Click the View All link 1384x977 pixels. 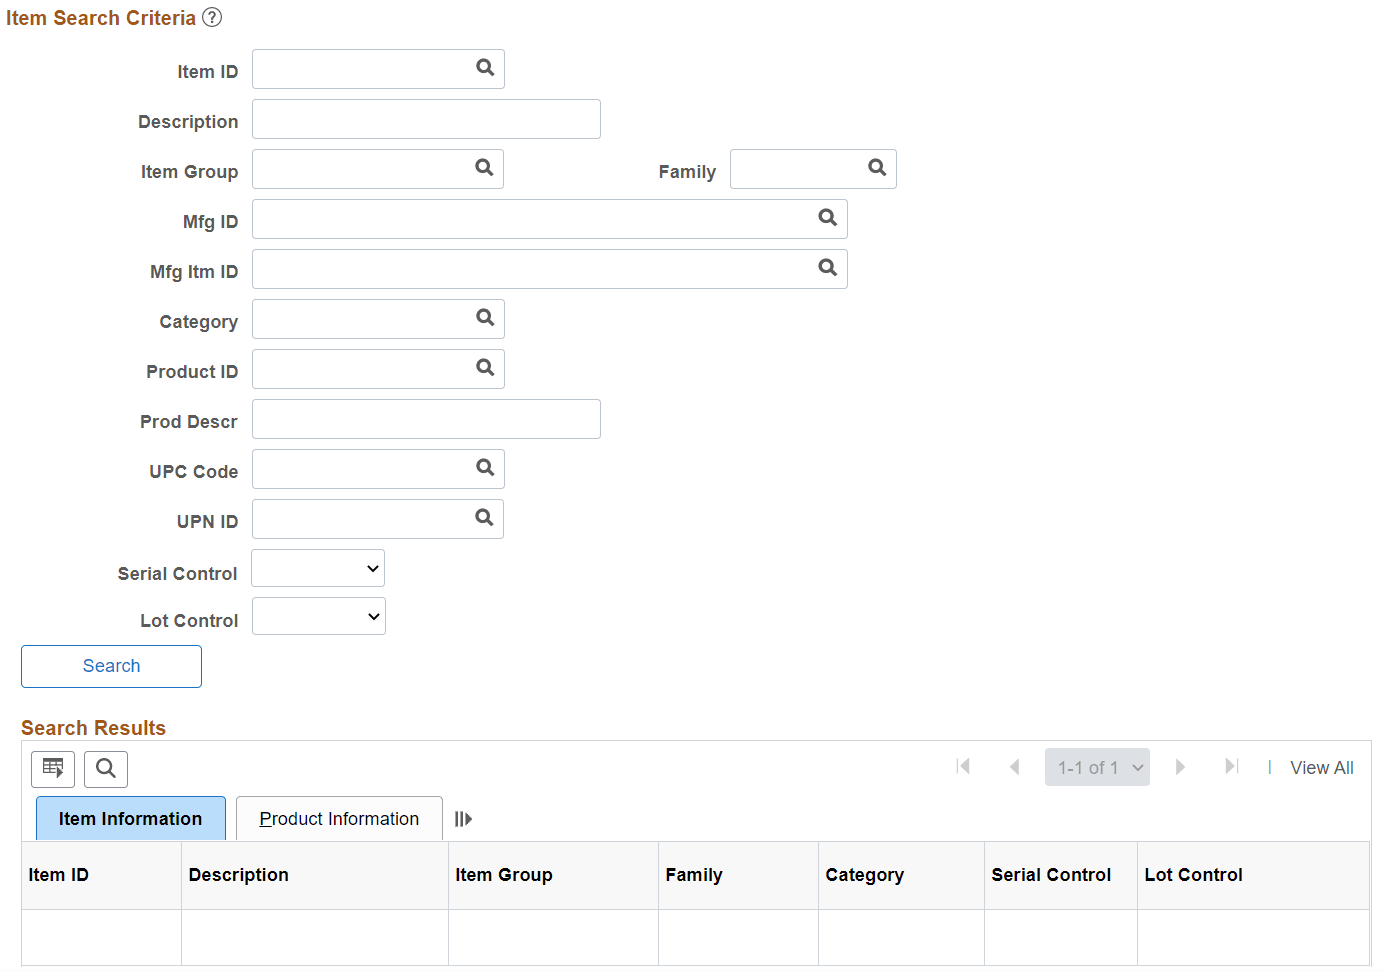pyautogui.click(x=1321, y=768)
